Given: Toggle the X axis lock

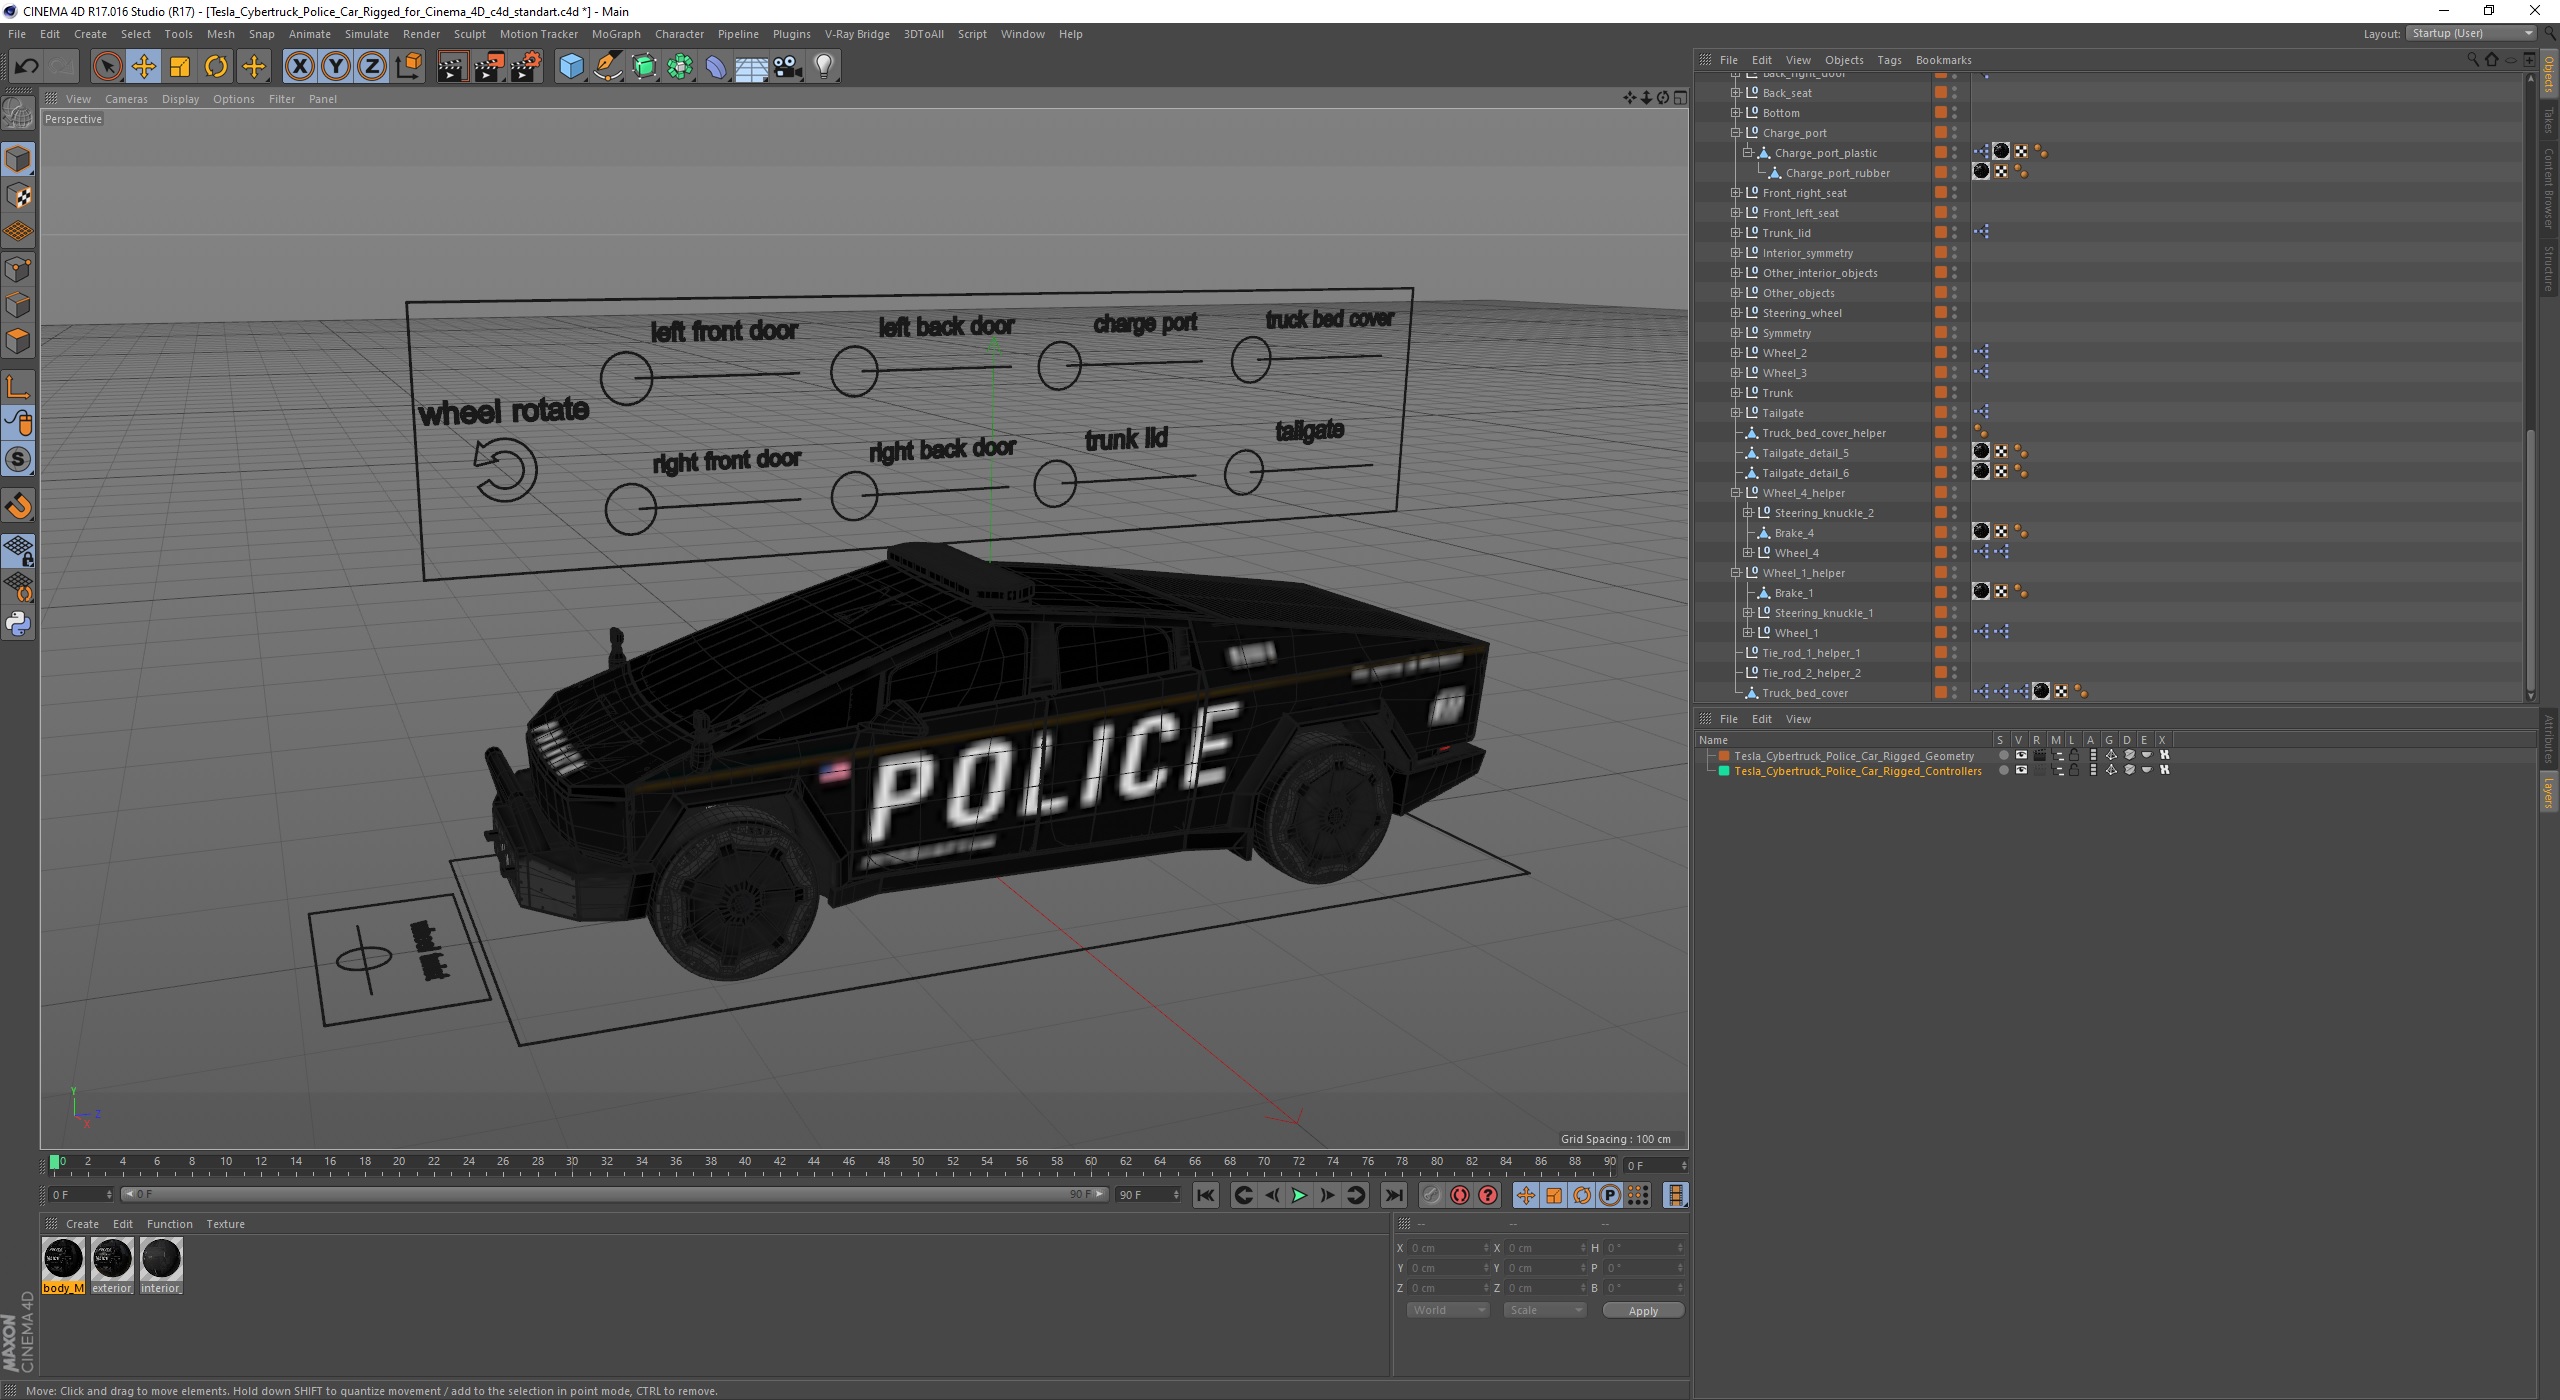Looking at the screenshot, I should tap(299, 66).
